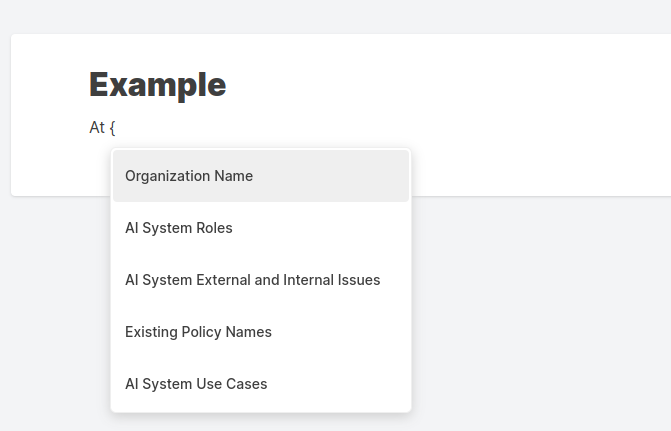
Task: Place cursor before the Example heading
Action: 90,85
